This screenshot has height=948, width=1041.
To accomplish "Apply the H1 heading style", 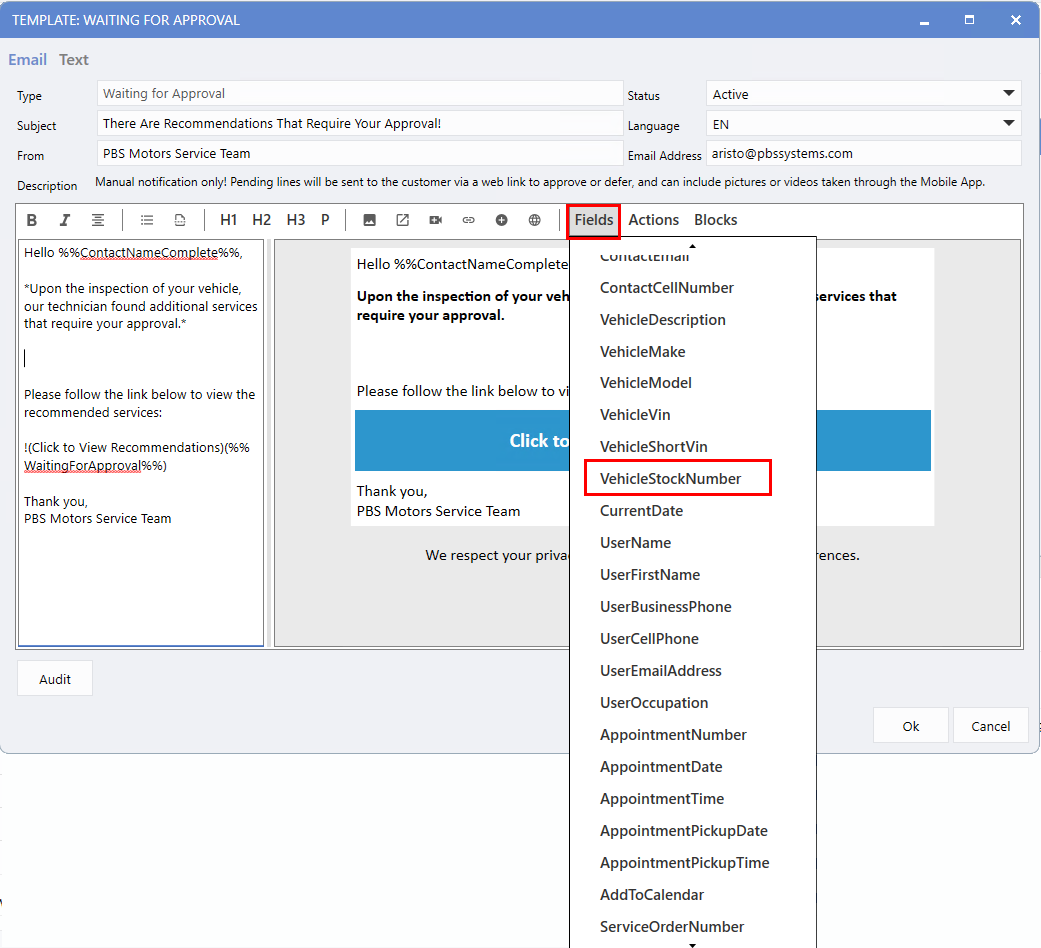I will pyautogui.click(x=229, y=220).
